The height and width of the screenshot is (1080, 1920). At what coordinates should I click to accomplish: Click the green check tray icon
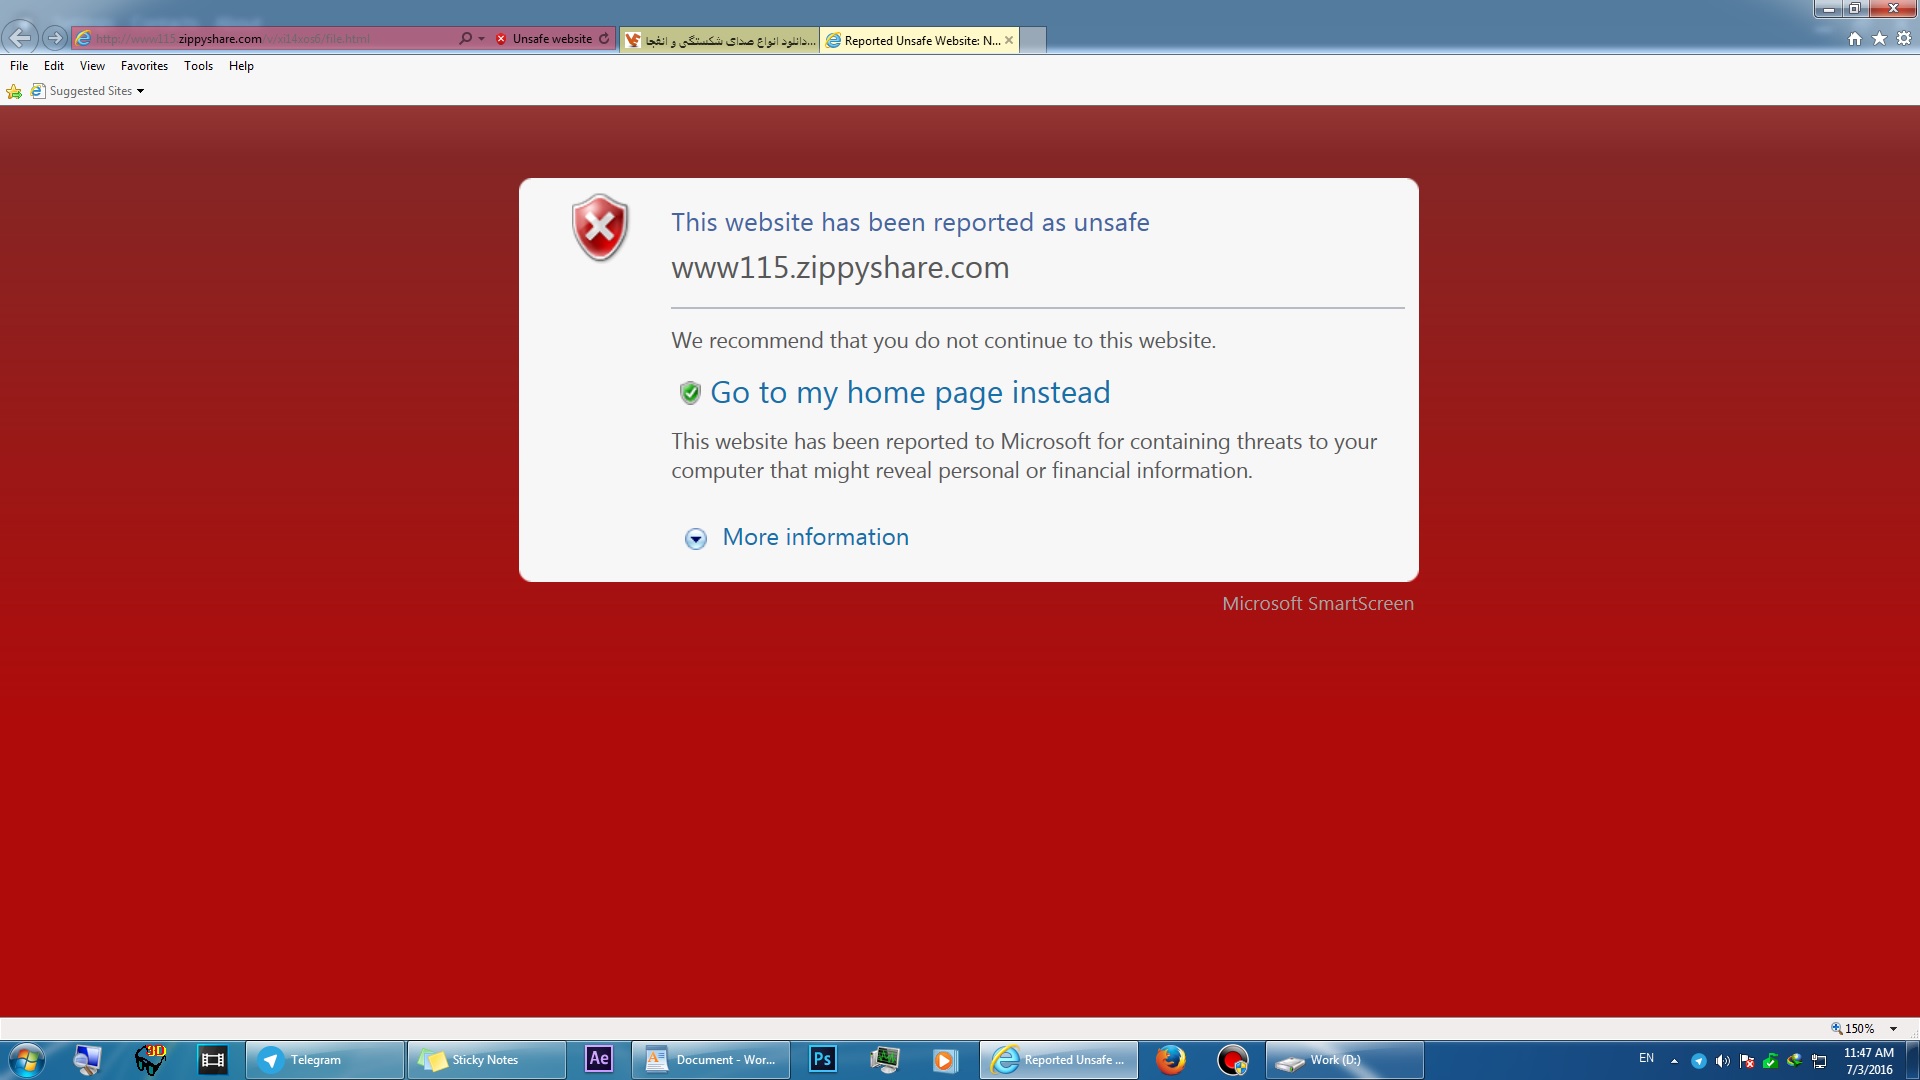pyautogui.click(x=1771, y=1061)
